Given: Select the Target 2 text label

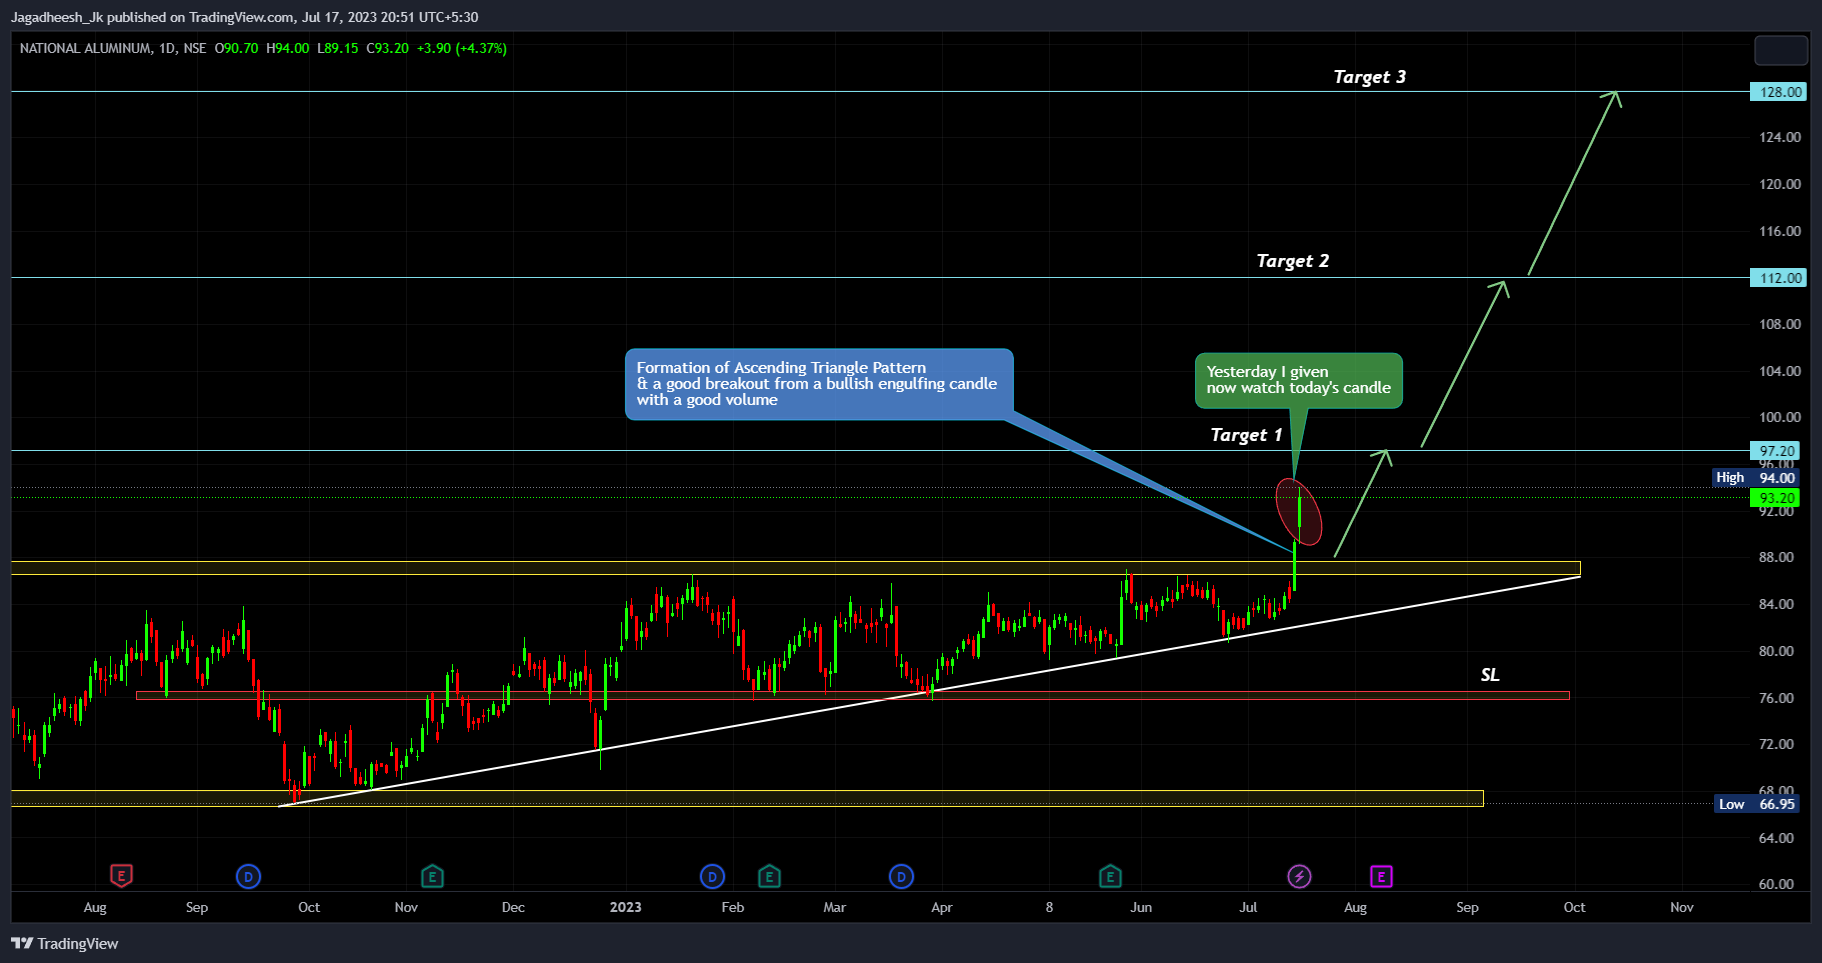Looking at the screenshot, I should click(1292, 261).
